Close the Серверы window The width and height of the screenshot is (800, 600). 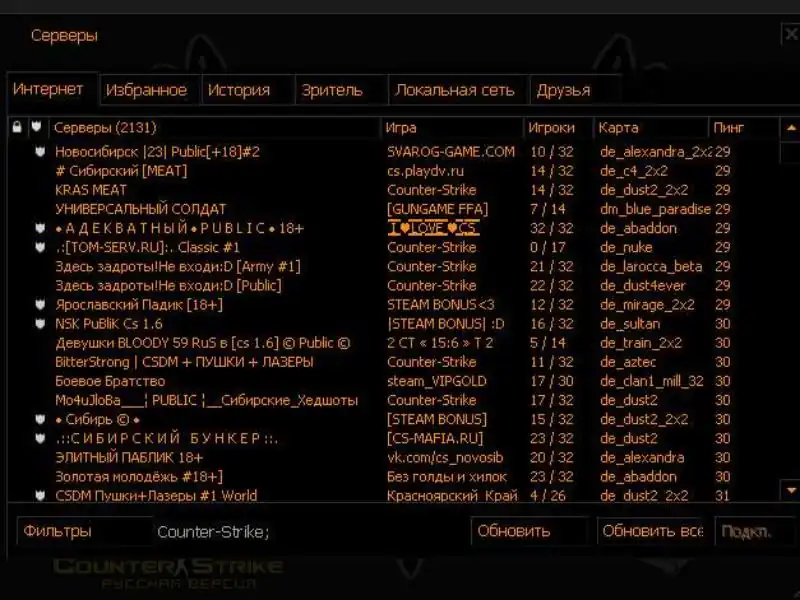tap(791, 35)
